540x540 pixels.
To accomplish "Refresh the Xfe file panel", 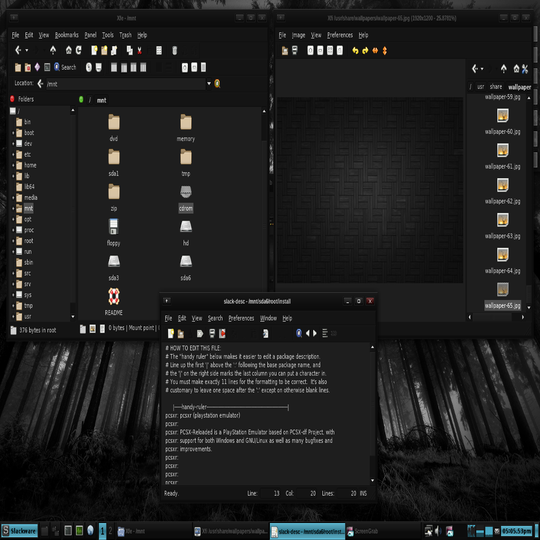I will pos(79,50).
